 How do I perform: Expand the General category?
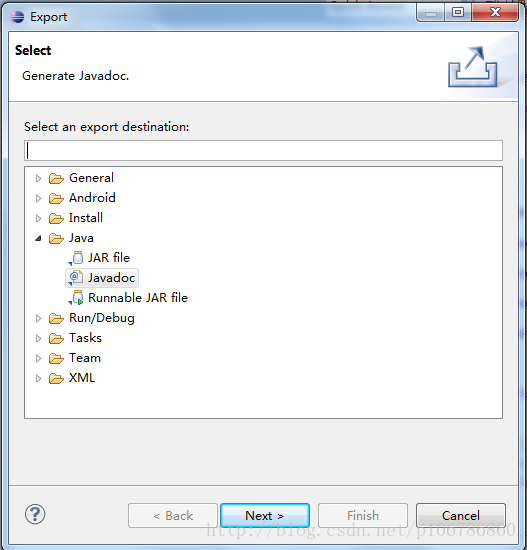(x=38, y=179)
